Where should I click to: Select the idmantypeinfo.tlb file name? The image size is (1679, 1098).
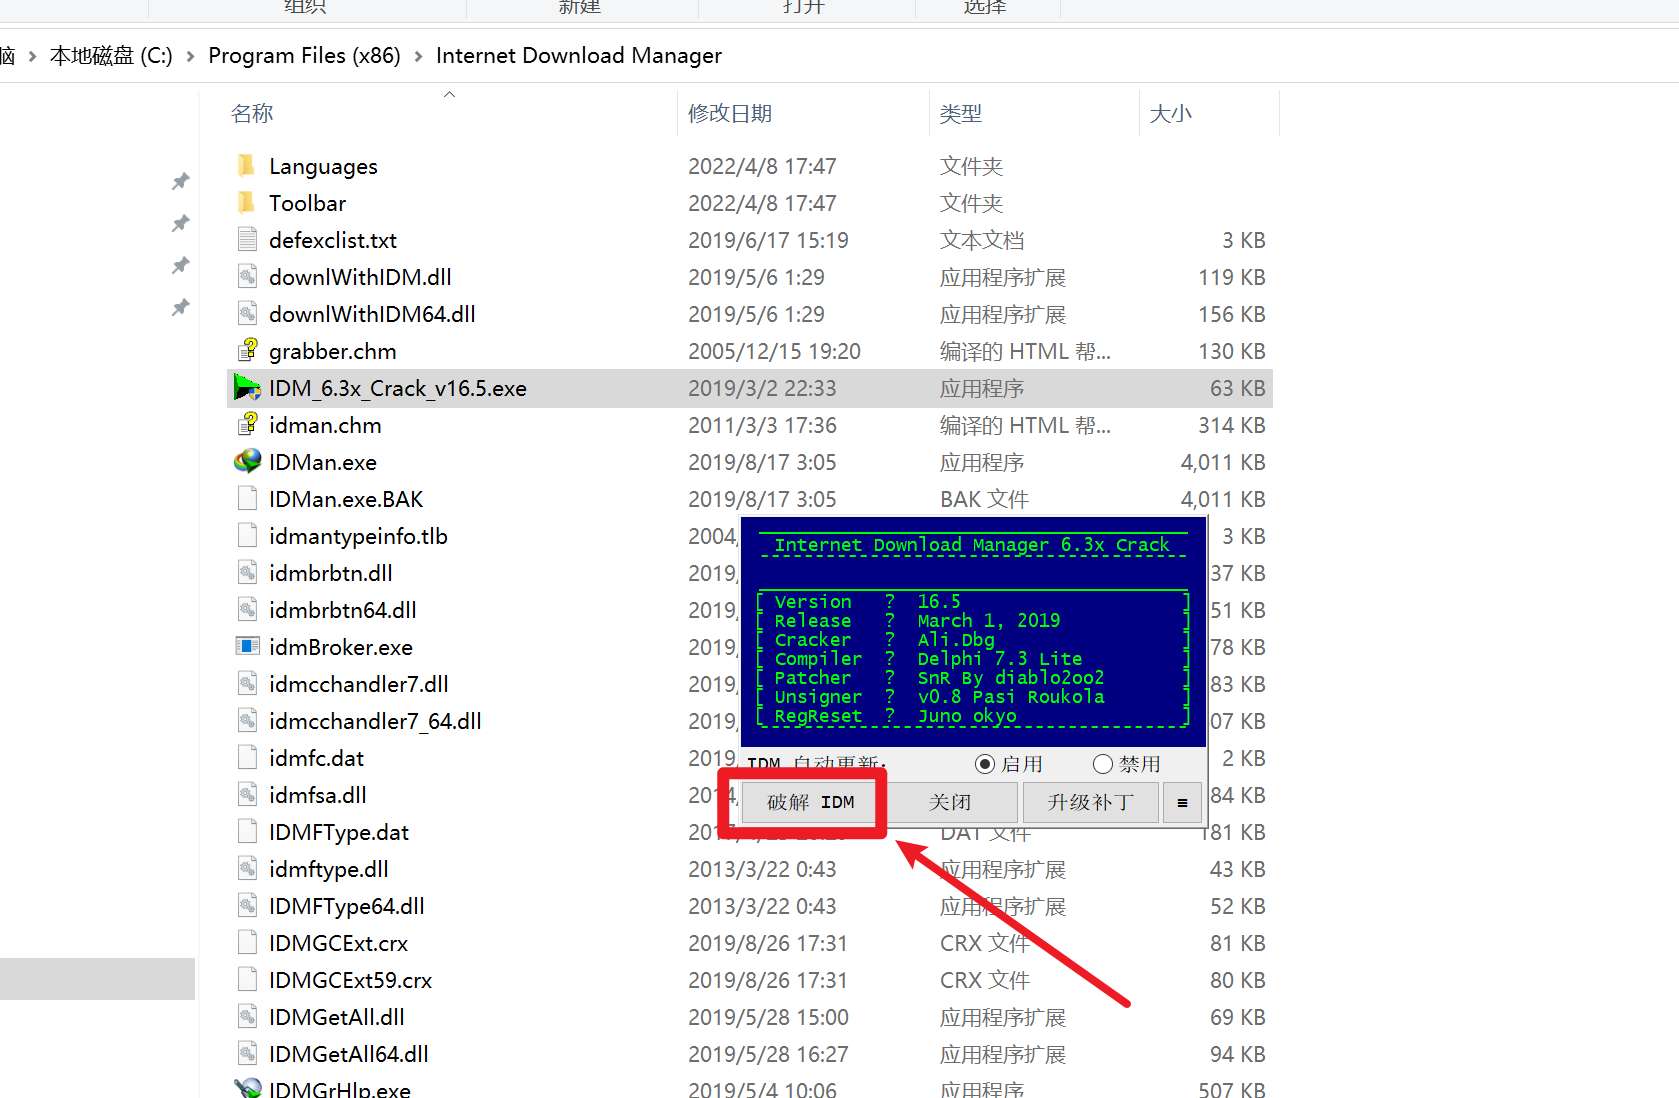pos(358,536)
